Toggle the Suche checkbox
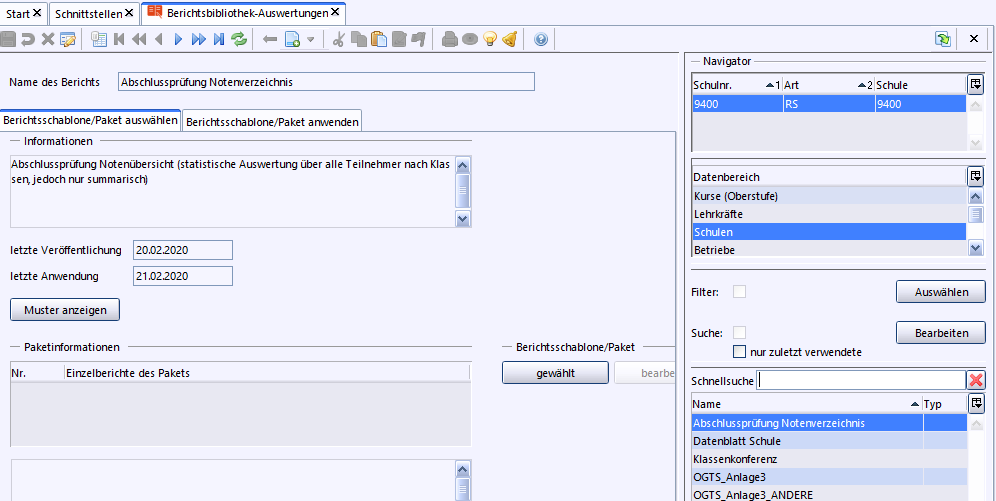 tap(740, 332)
